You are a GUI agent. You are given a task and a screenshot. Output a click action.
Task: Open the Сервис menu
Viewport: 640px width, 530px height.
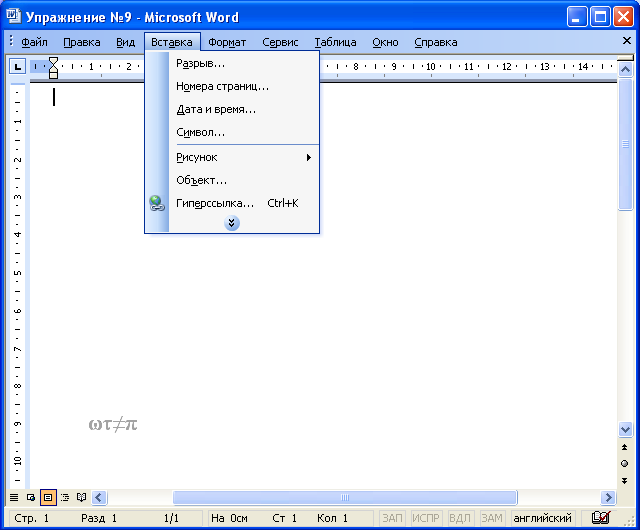(280, 42)
